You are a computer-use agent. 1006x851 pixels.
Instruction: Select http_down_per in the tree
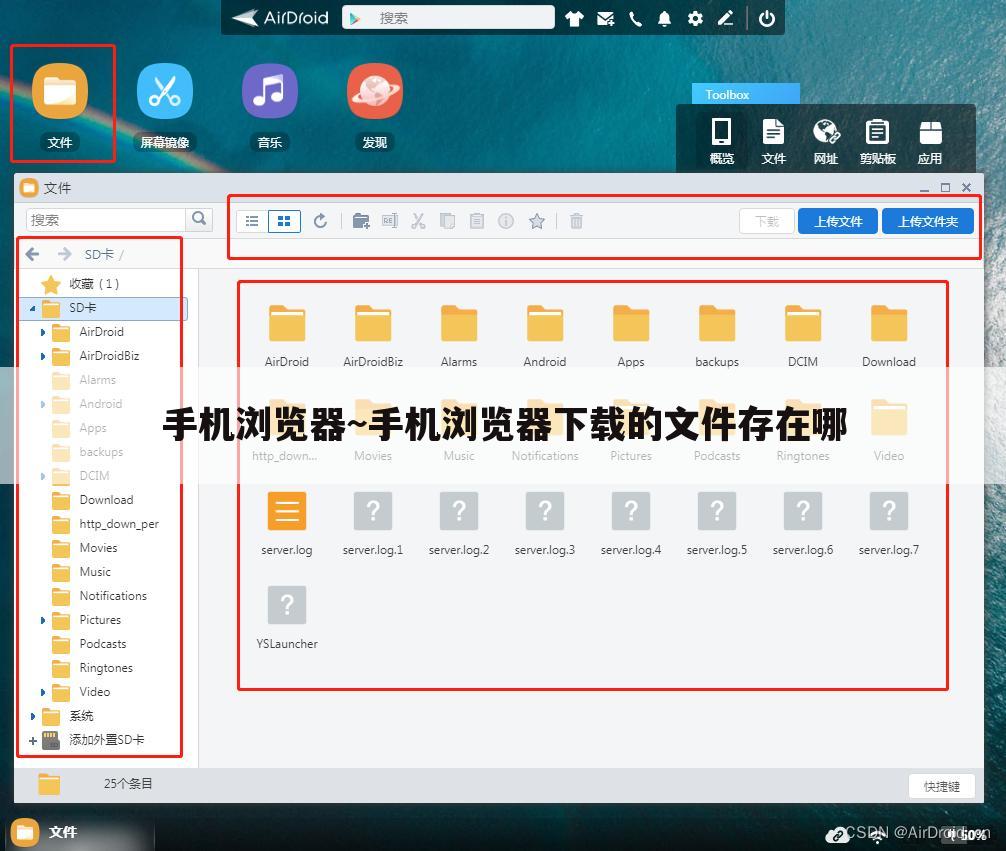coord(119,524)
